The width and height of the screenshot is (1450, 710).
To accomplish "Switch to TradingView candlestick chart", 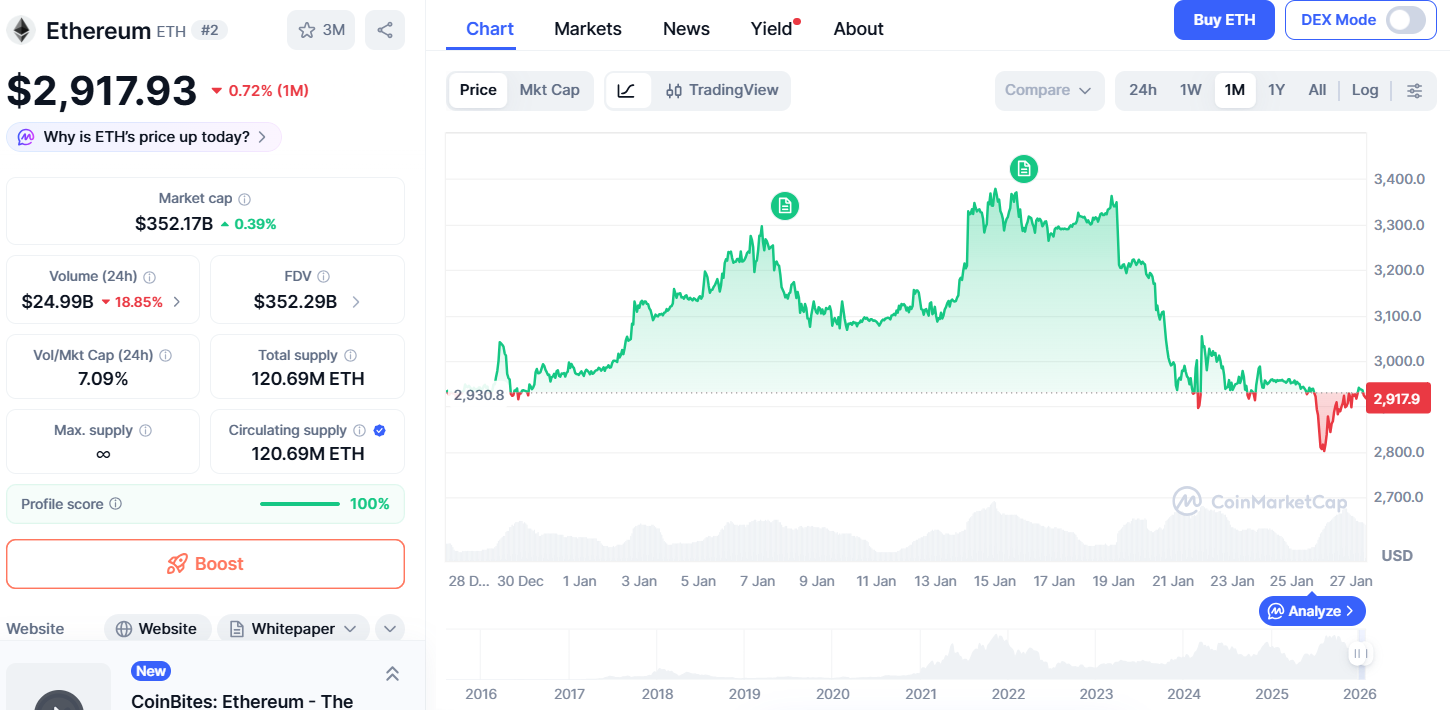I will pyautogui.click(x=722, y=90).
